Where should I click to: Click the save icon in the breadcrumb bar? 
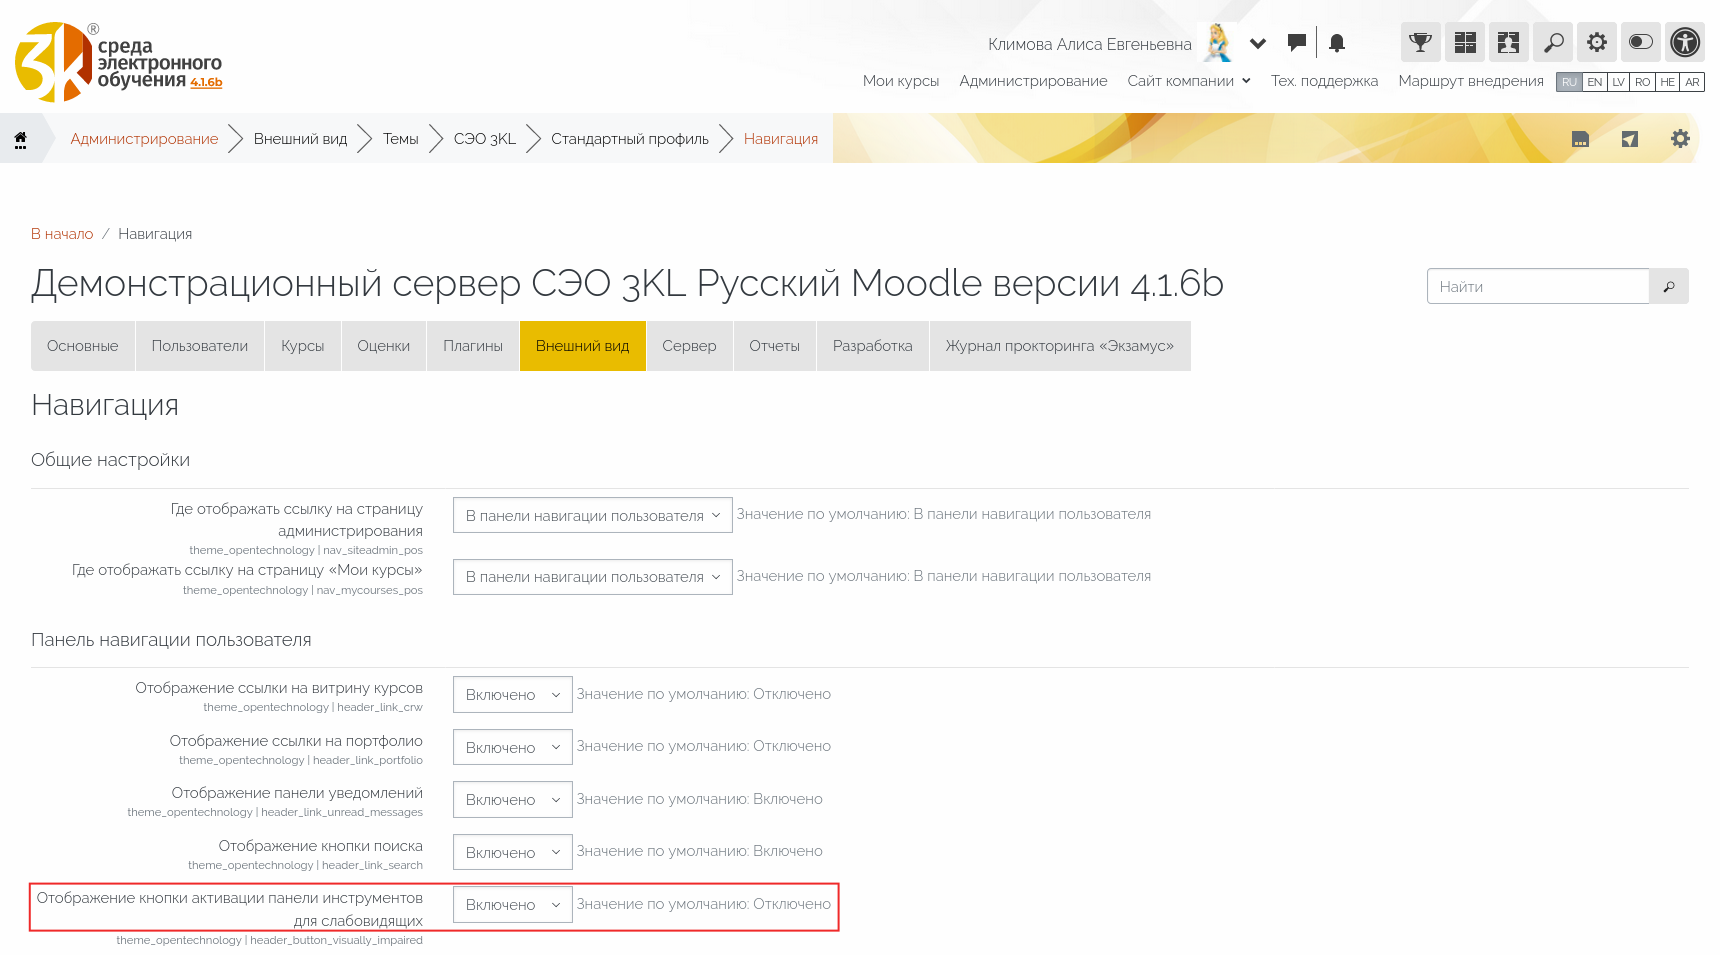tap(1580, 139)
